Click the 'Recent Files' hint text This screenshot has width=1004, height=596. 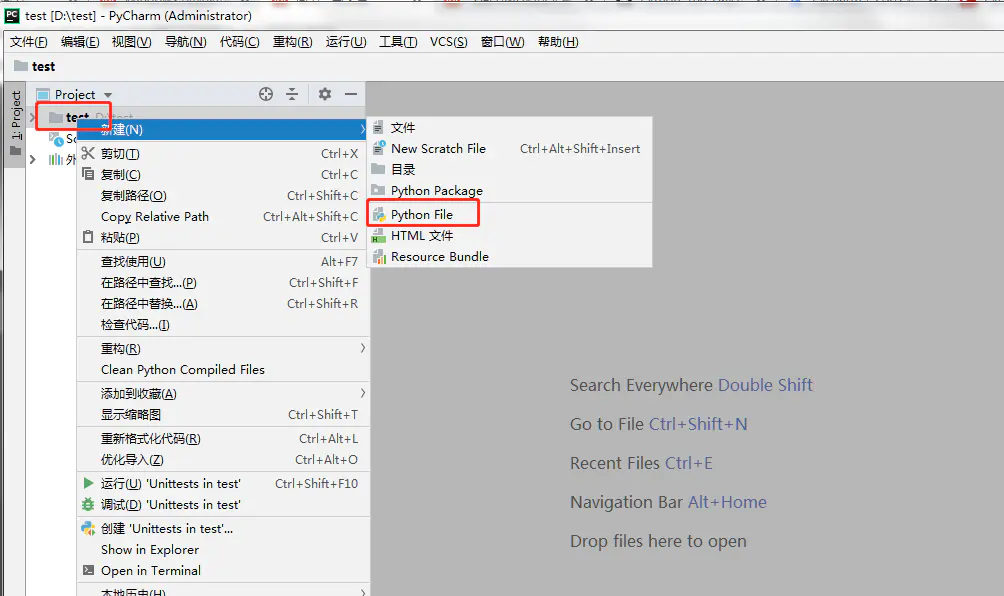pyautogui.click(x=615, y=463)
